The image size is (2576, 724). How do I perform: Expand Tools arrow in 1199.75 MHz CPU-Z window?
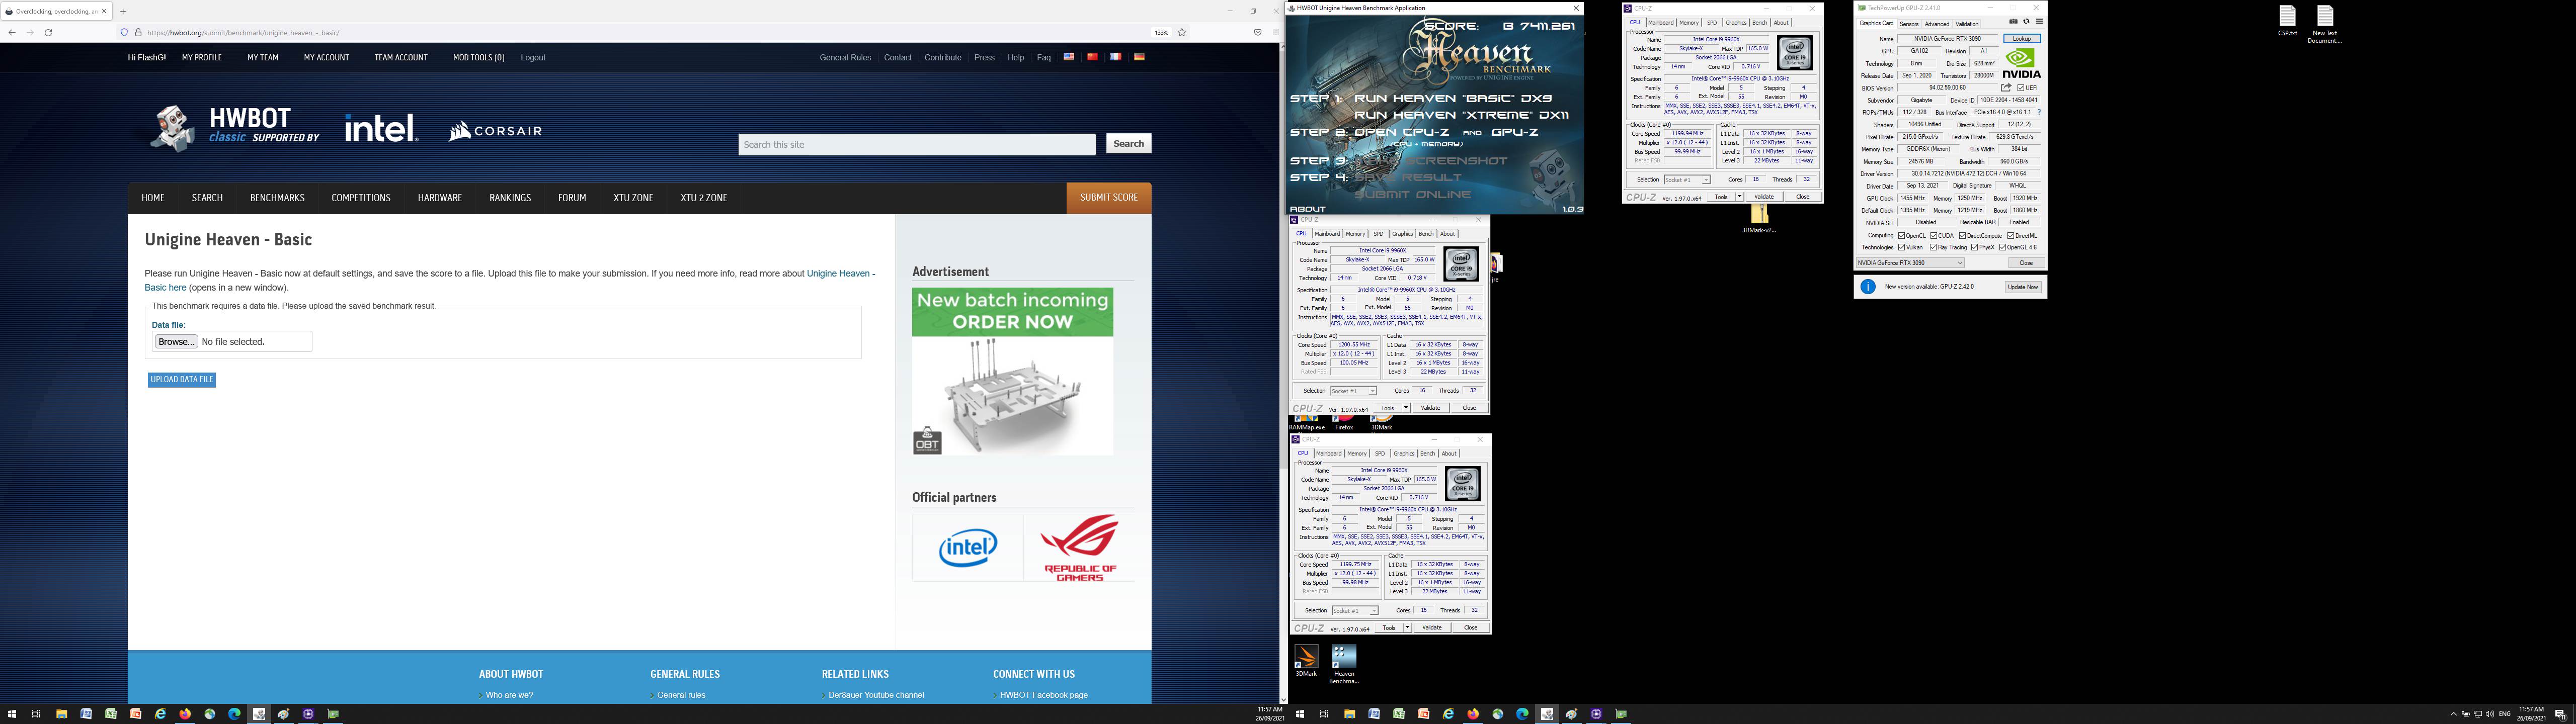point(1408,628)
